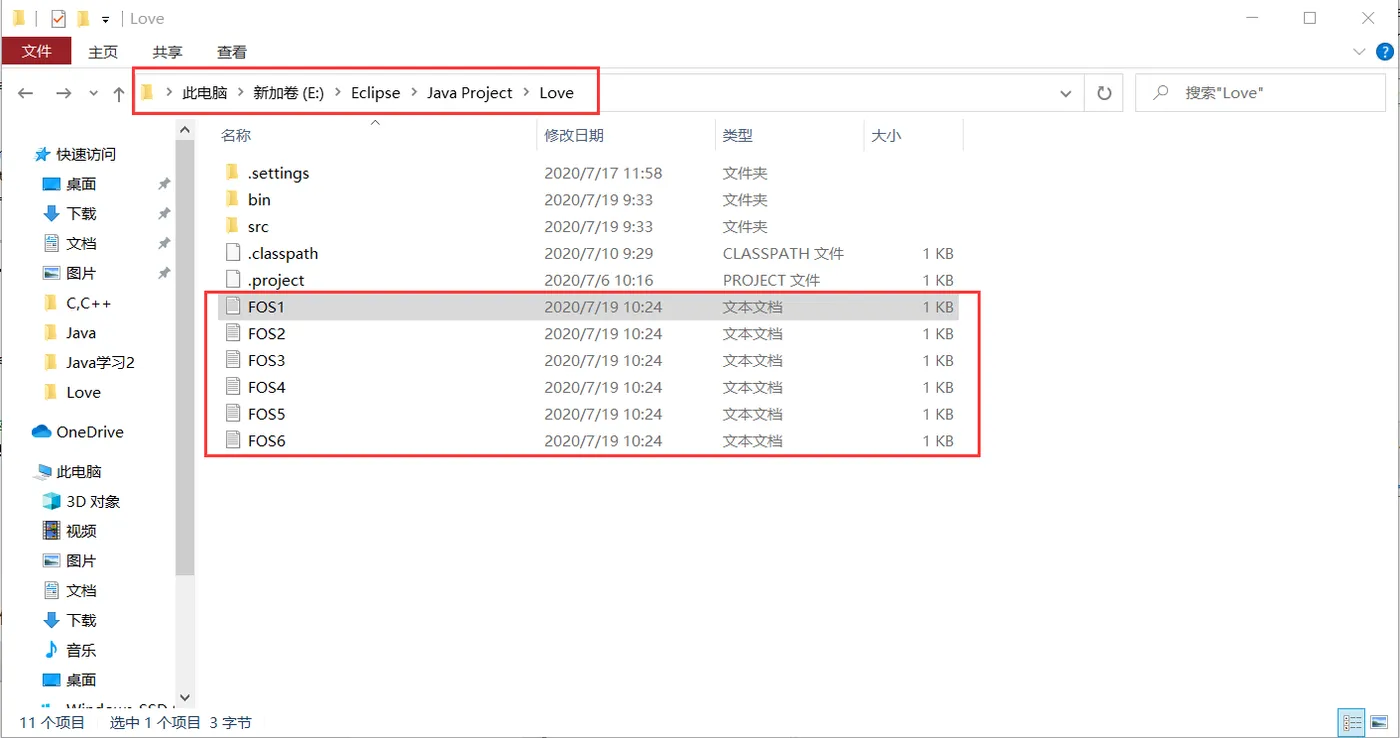
Task: Switch to the 共享 ribbon tab
Action: click(x=167, y=51)
